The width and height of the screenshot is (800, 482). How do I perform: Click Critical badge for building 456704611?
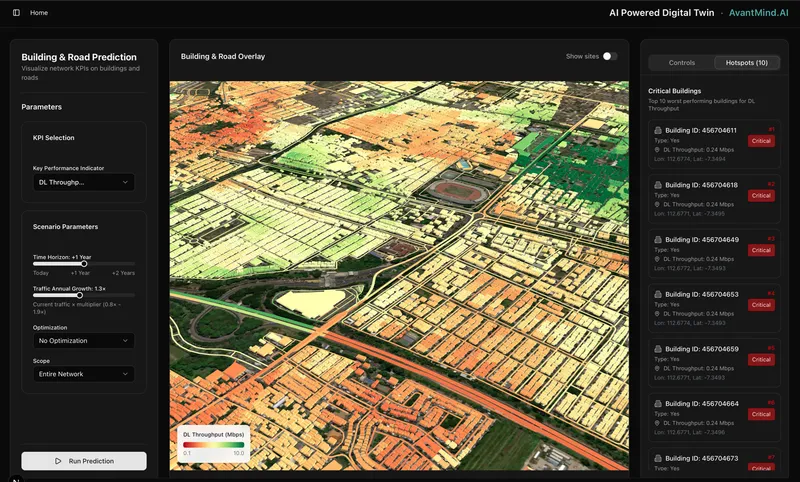point(761,141)
